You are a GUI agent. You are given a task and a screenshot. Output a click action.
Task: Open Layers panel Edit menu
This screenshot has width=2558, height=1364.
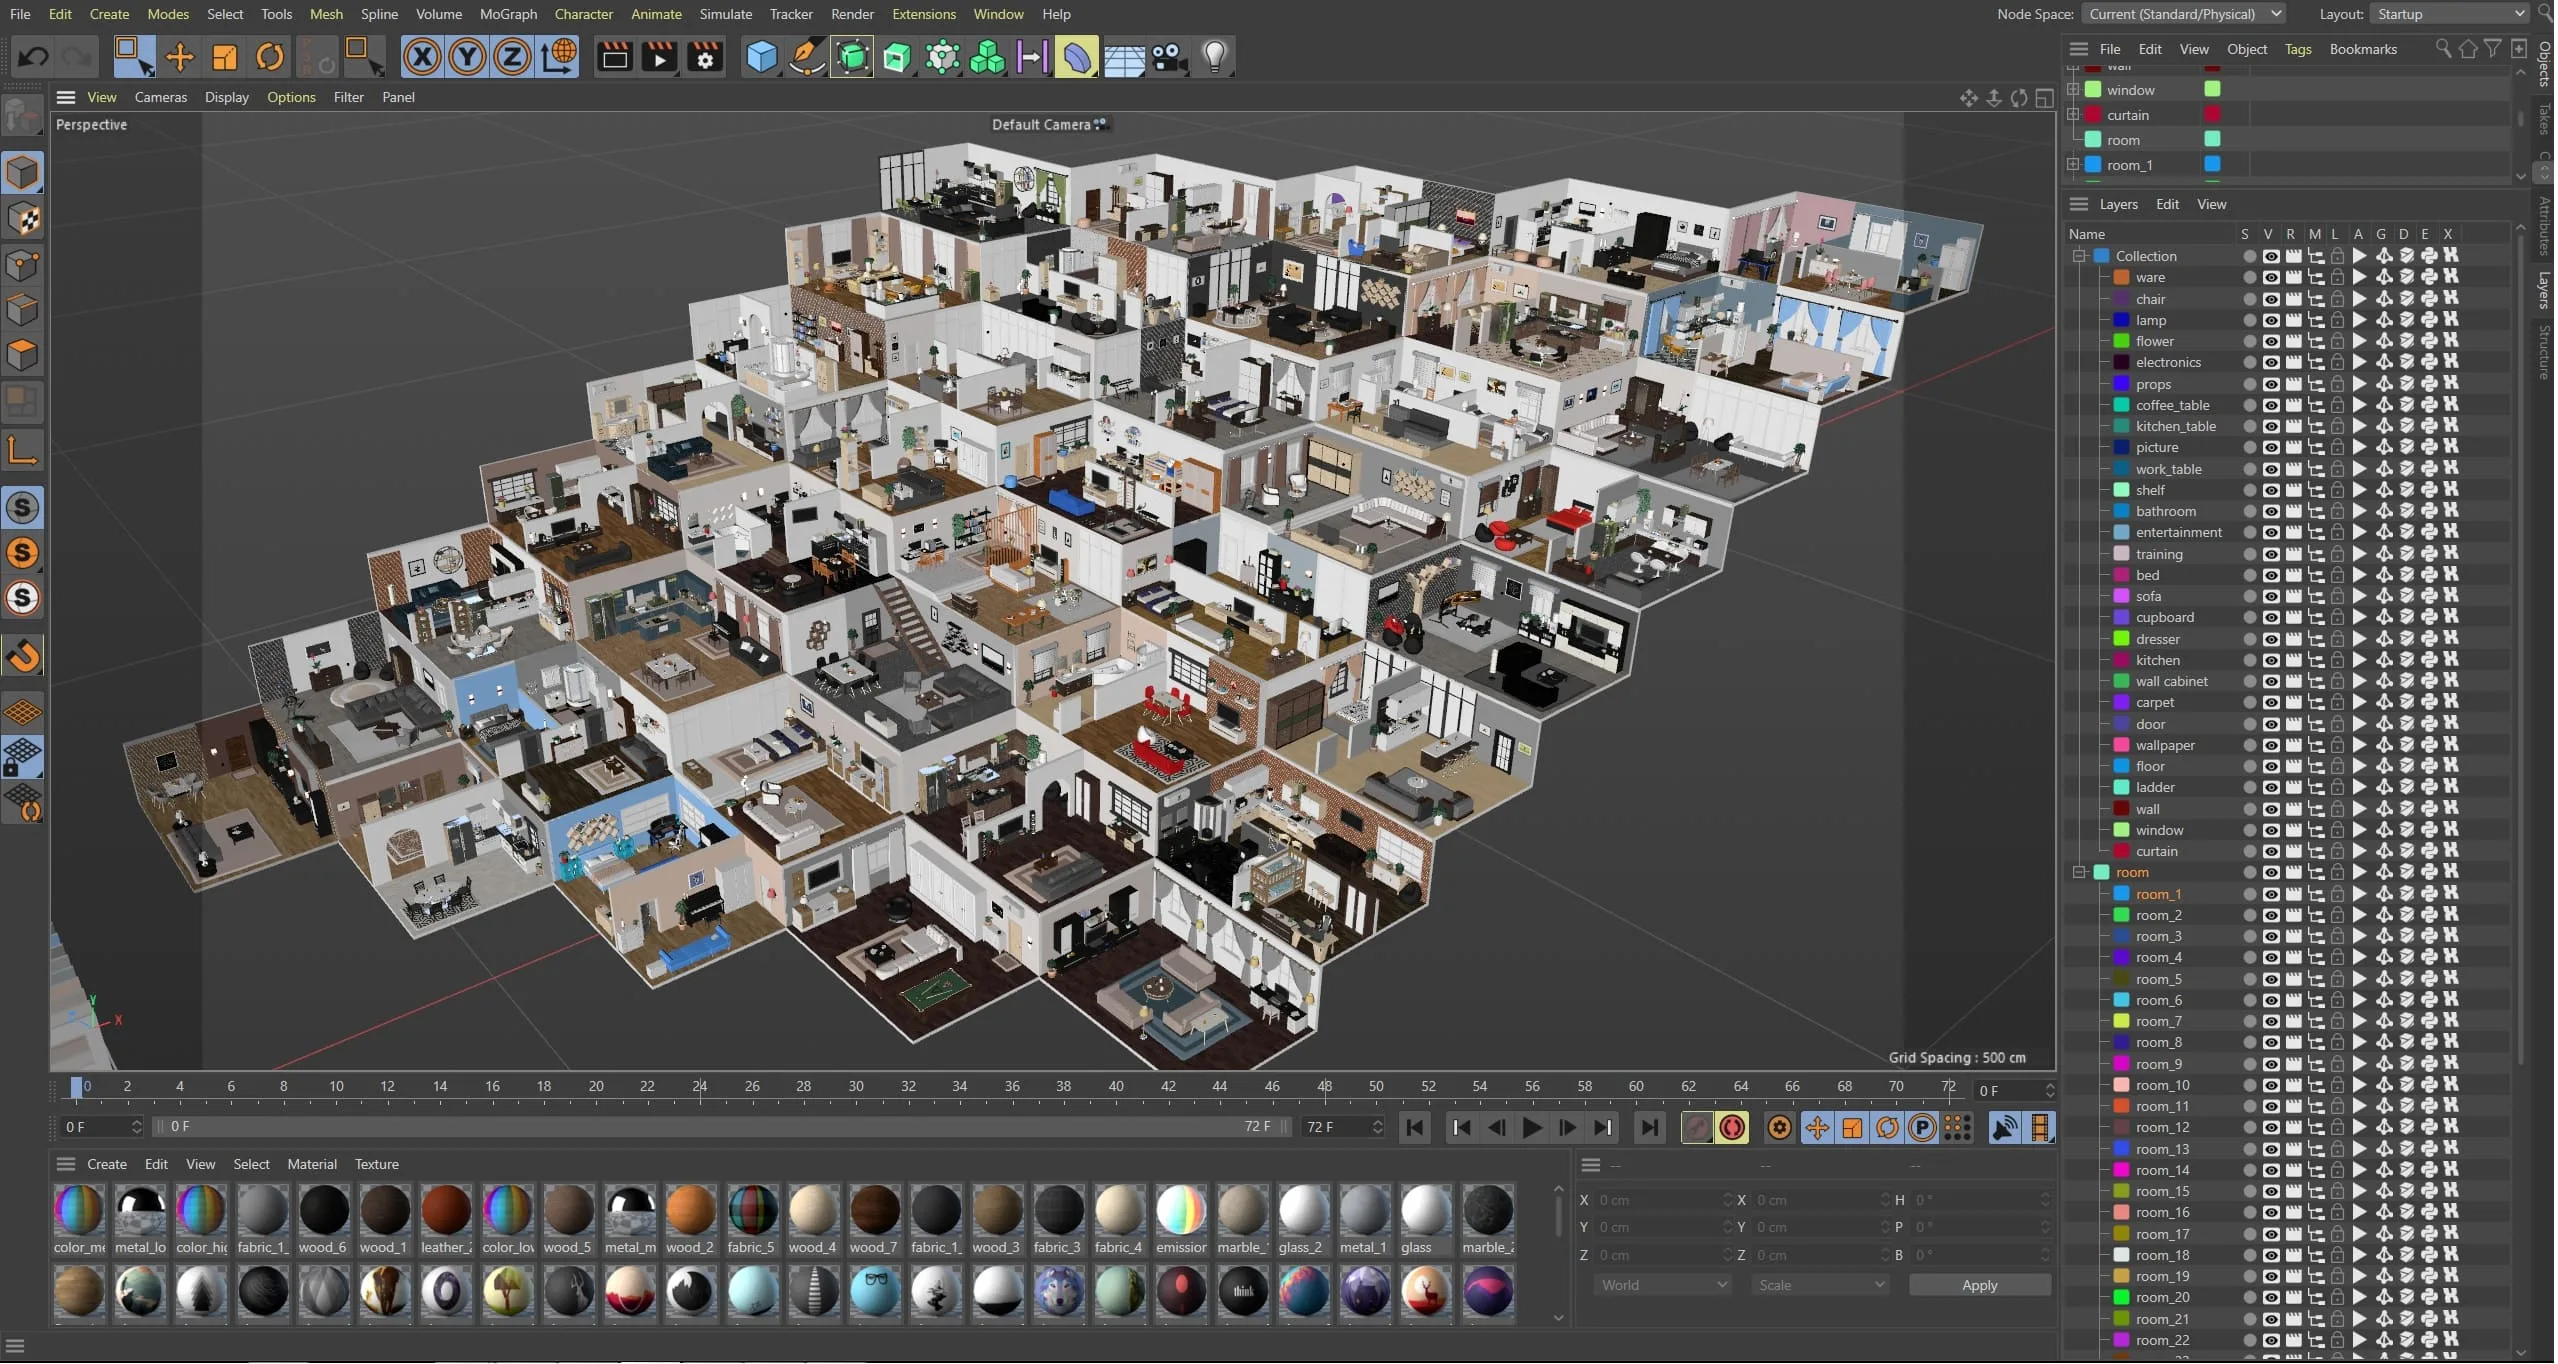[x=2167, y=204]
